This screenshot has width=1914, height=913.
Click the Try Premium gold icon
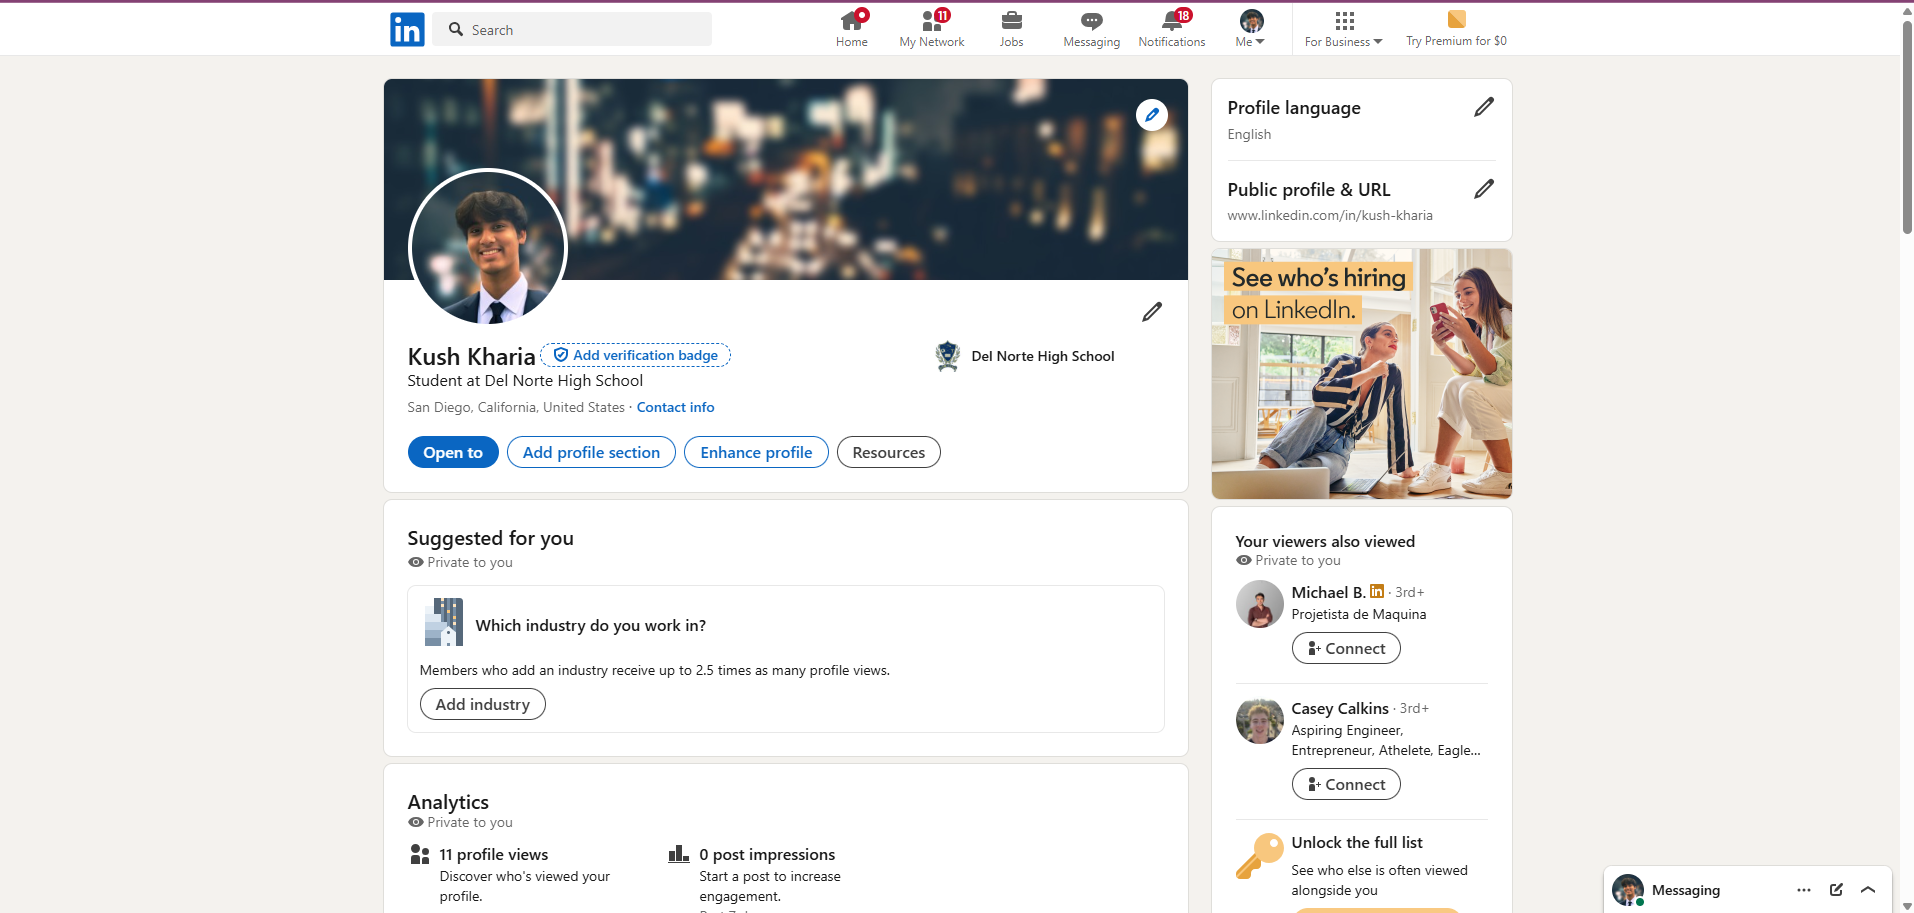pos(1456,19)
